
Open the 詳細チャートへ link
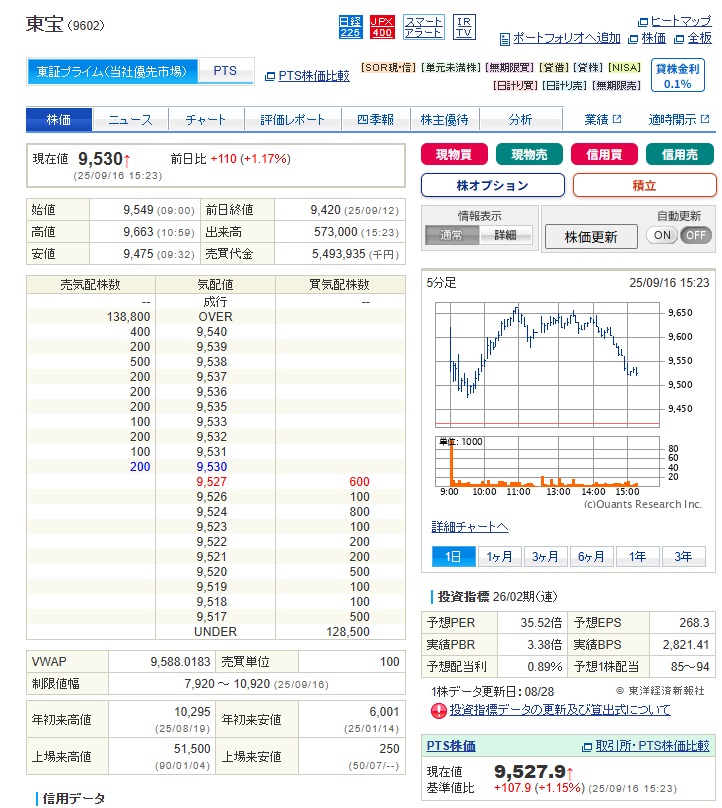(x=469, y=527)
